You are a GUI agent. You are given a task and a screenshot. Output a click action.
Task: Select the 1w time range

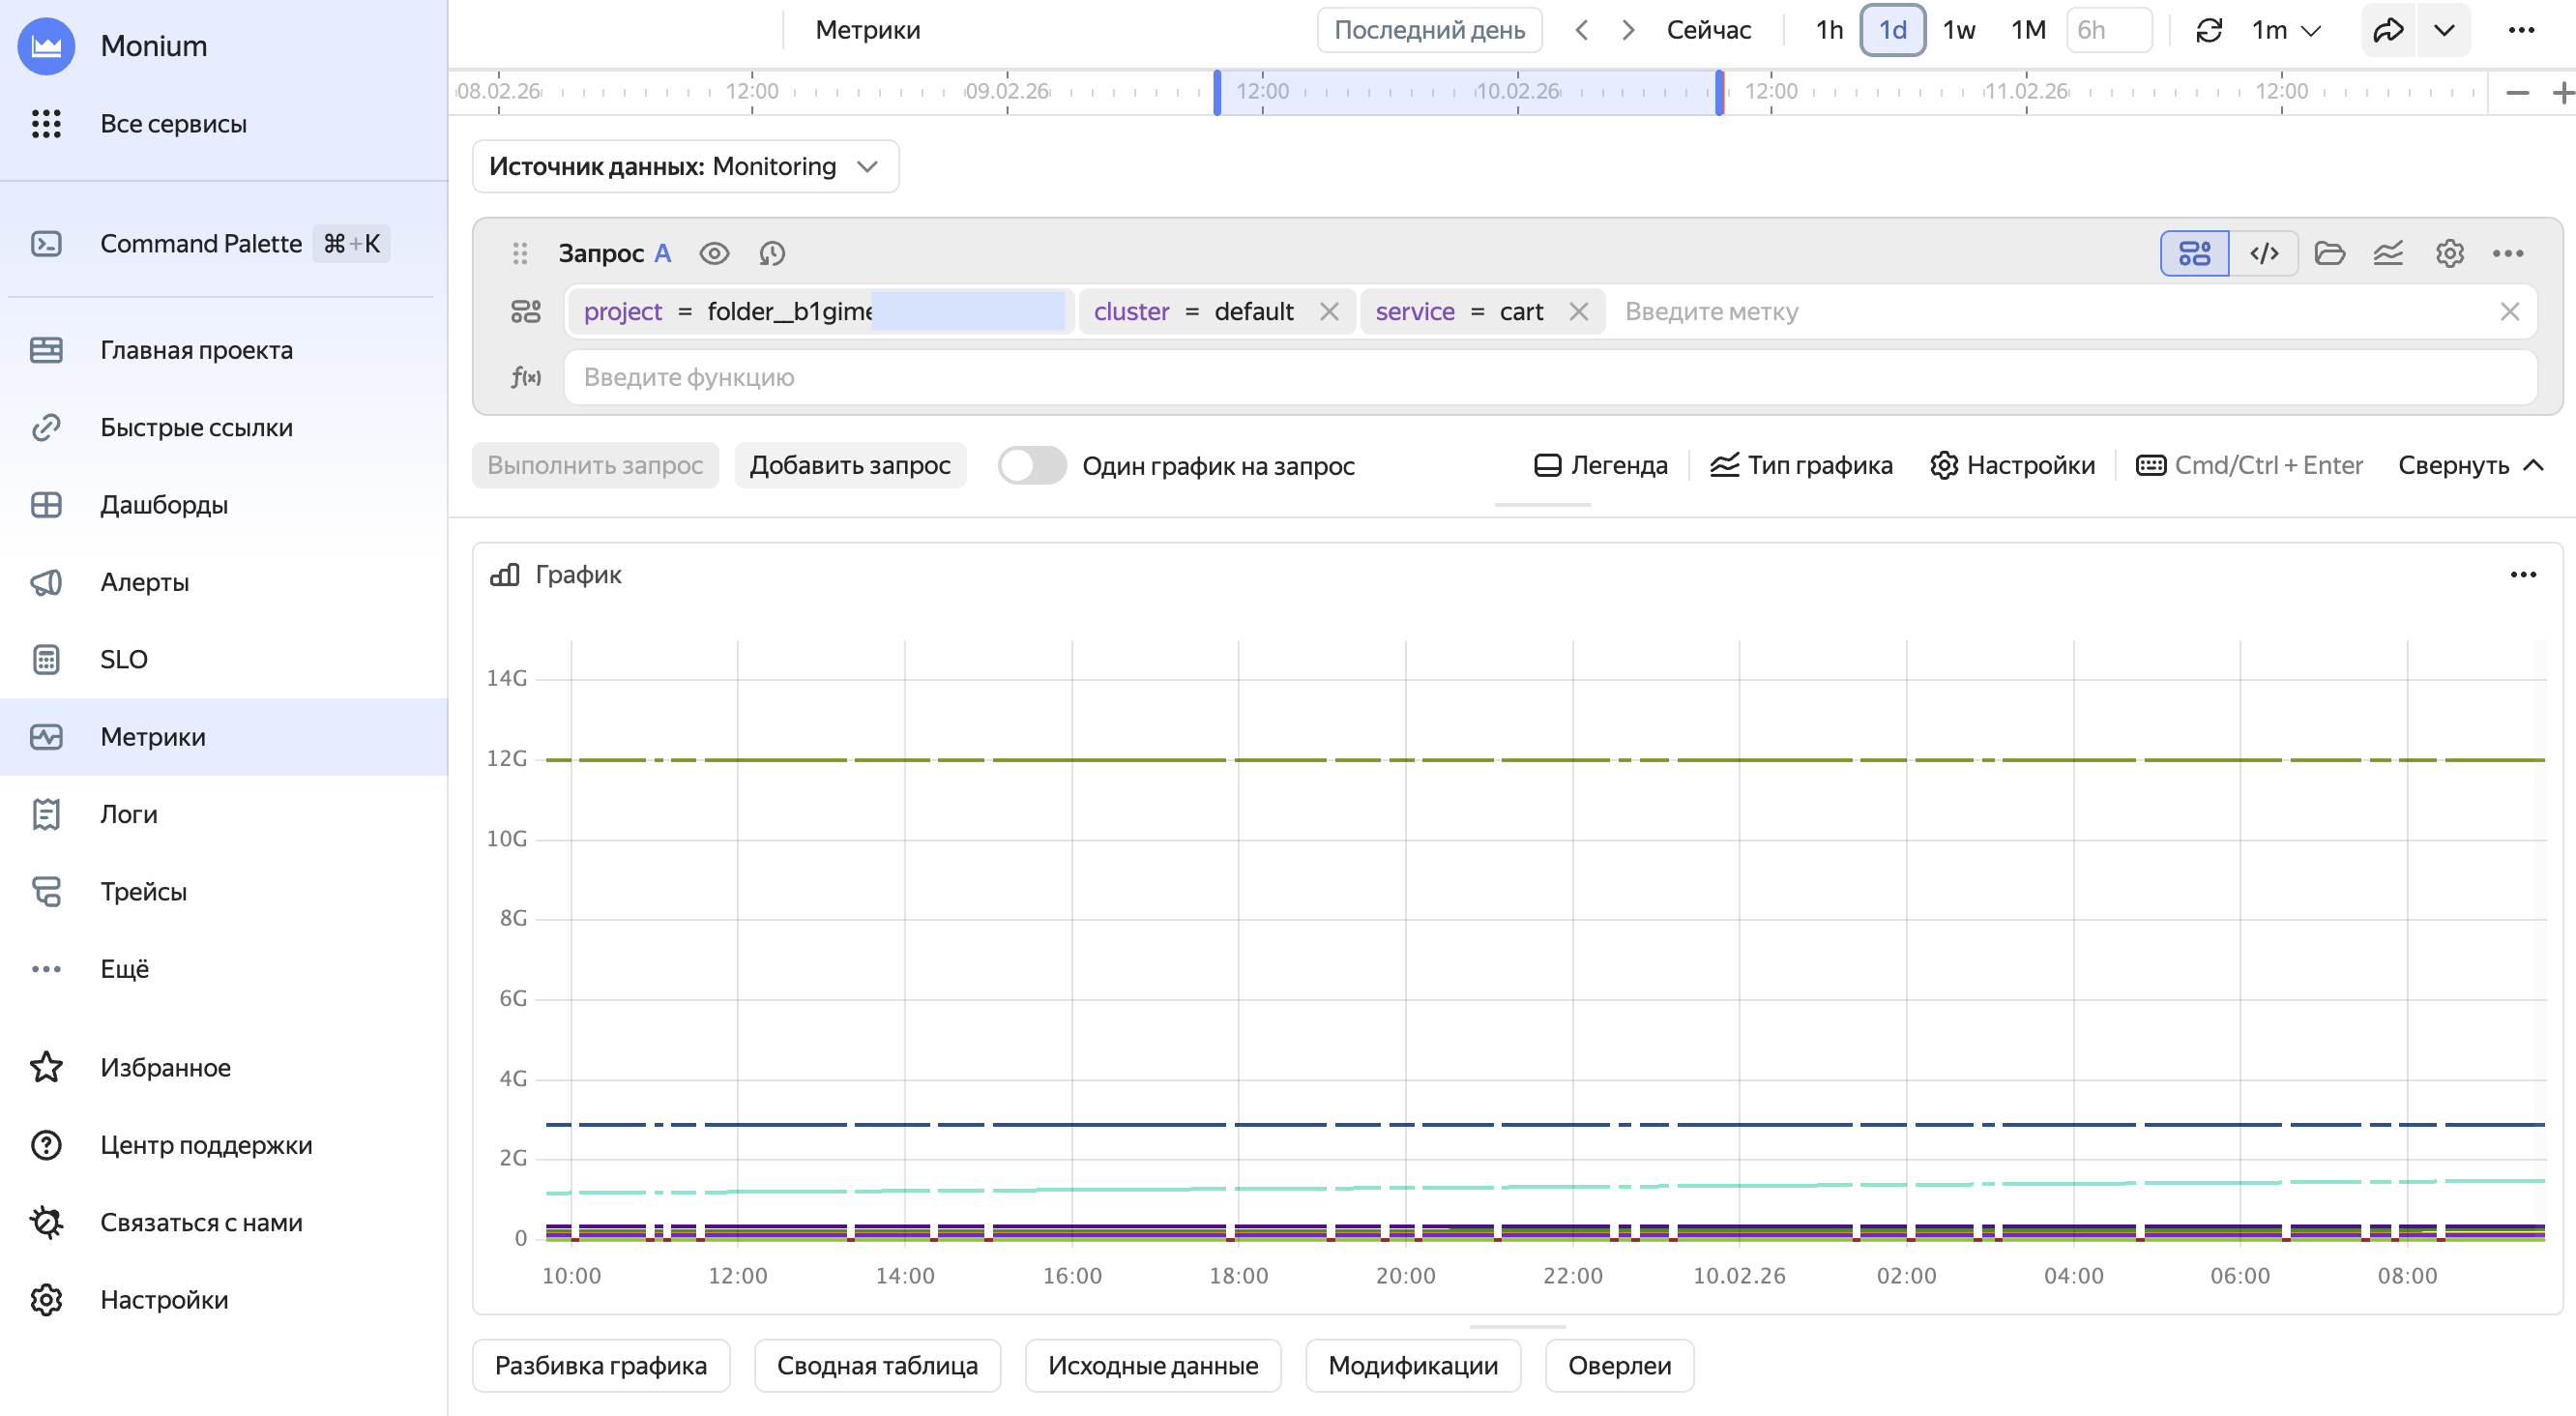pos(1958,30)
